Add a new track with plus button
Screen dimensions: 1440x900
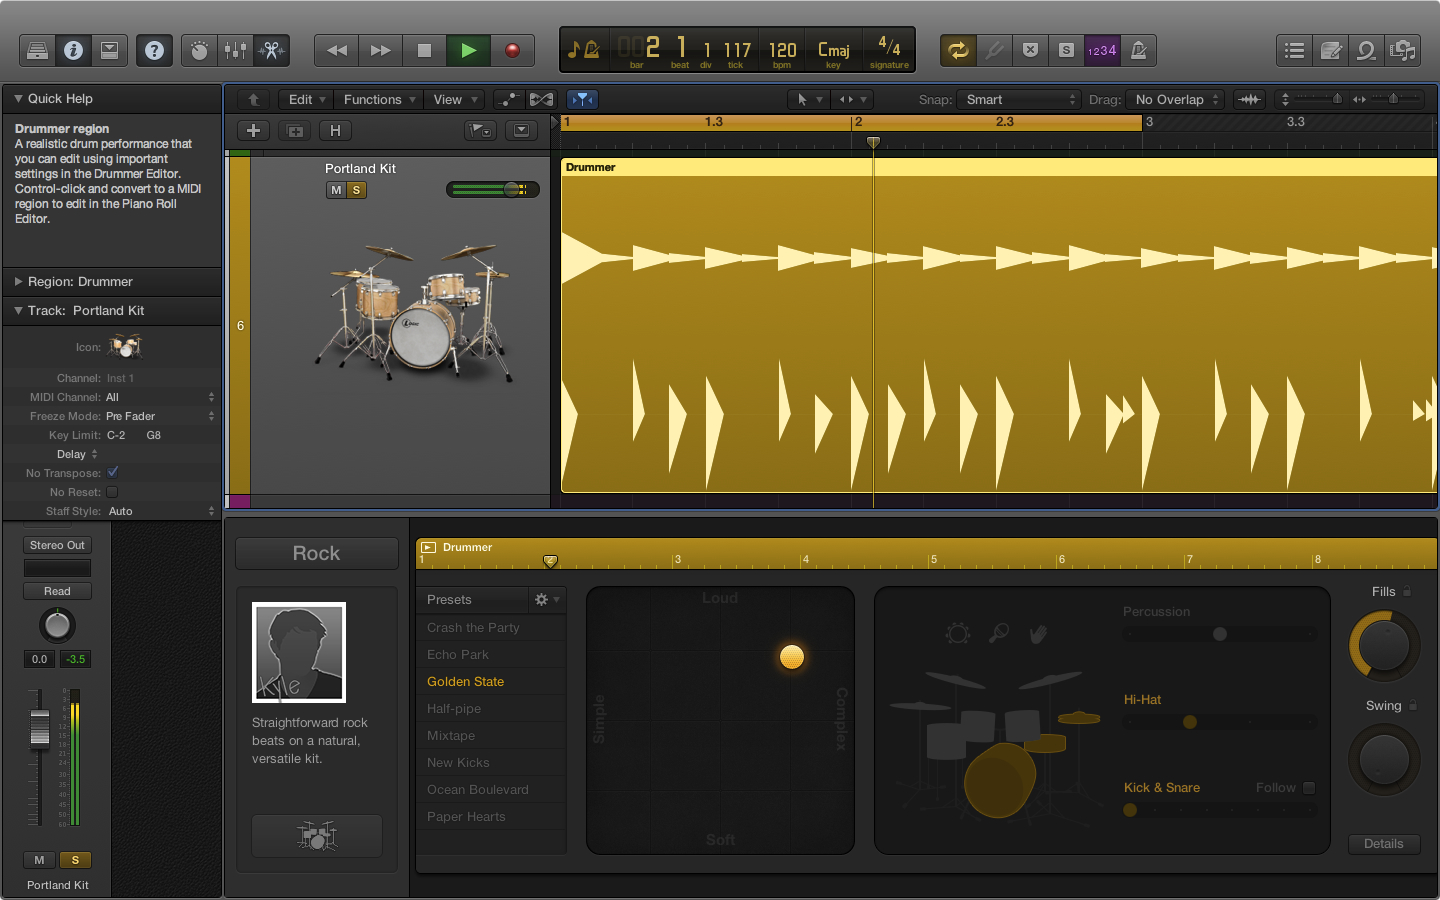point(254,131)
